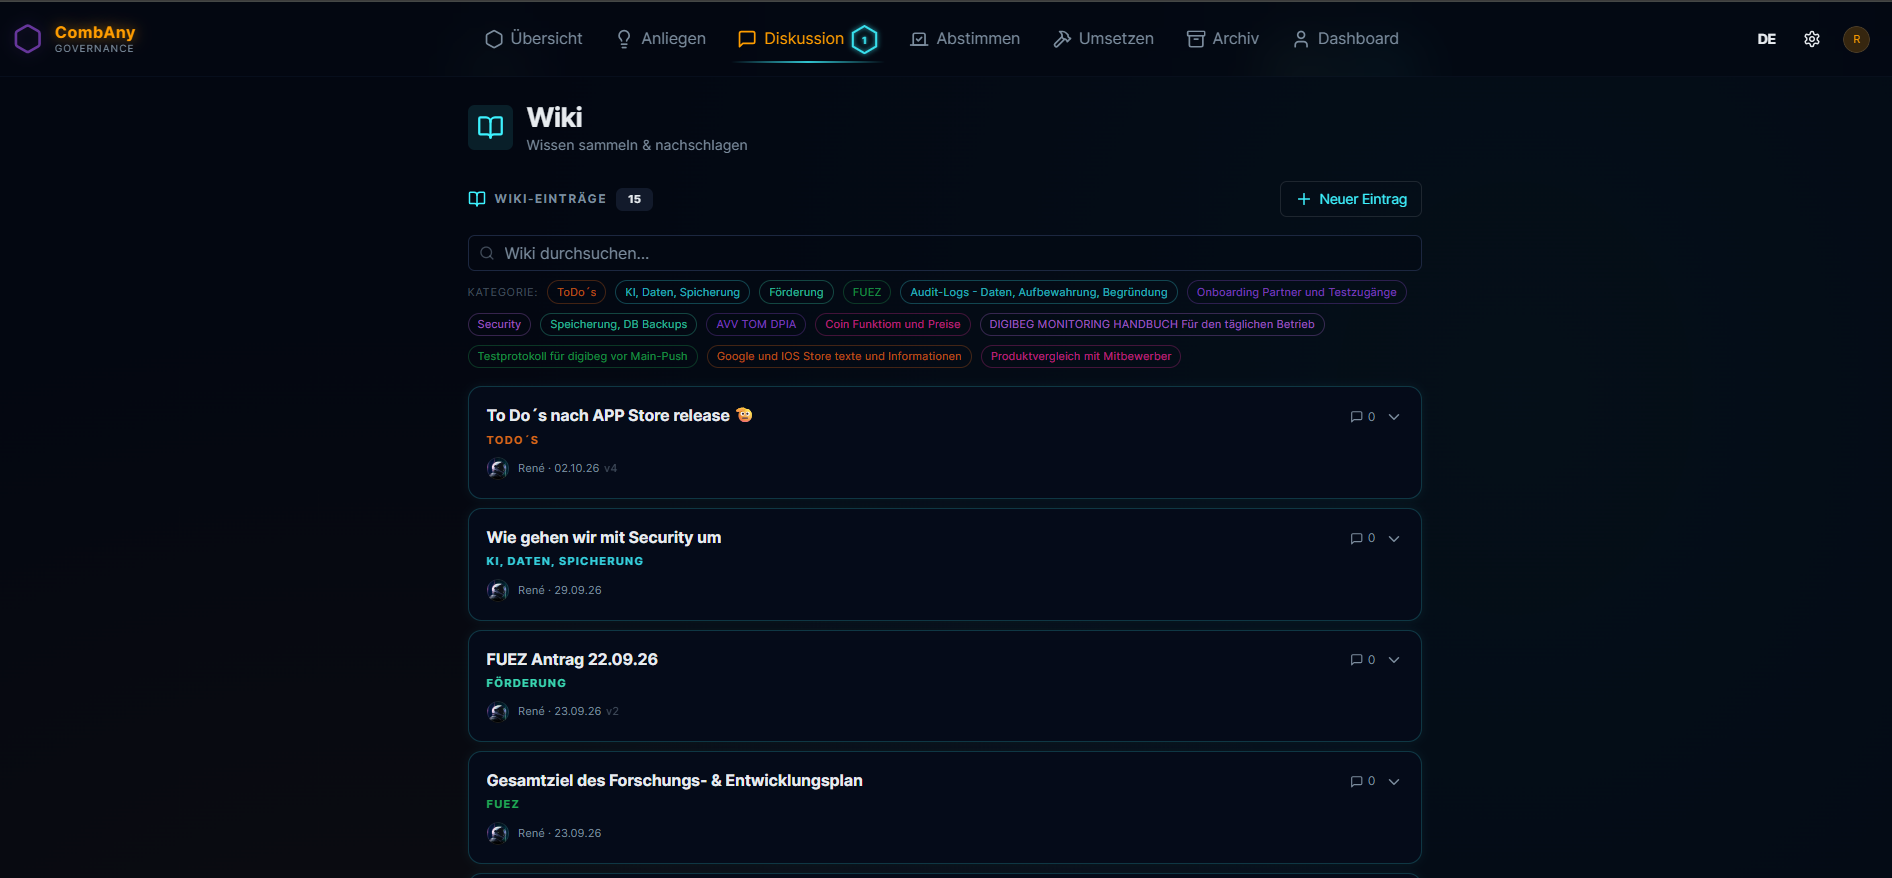Open the user avatar menu

coord(1856,39)
